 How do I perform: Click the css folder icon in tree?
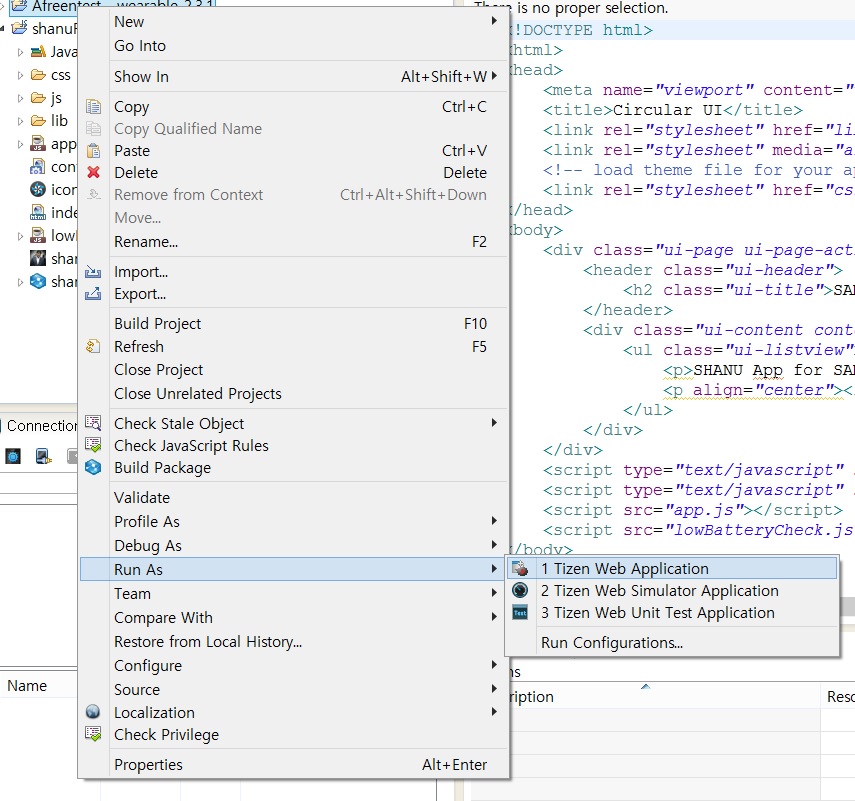pyautogui.click(x=38, y=74)
